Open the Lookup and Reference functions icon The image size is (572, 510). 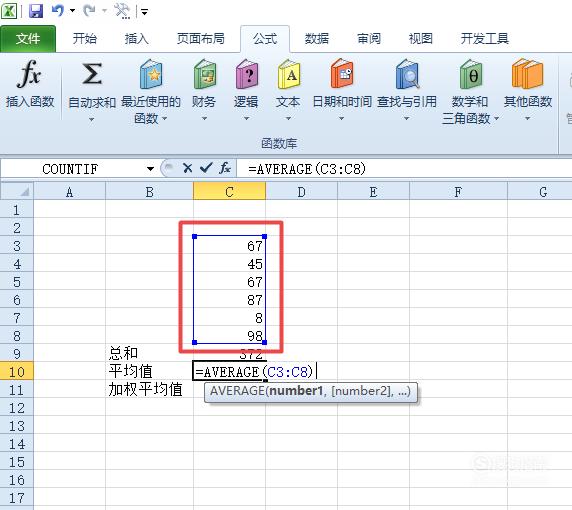[407, 74]
